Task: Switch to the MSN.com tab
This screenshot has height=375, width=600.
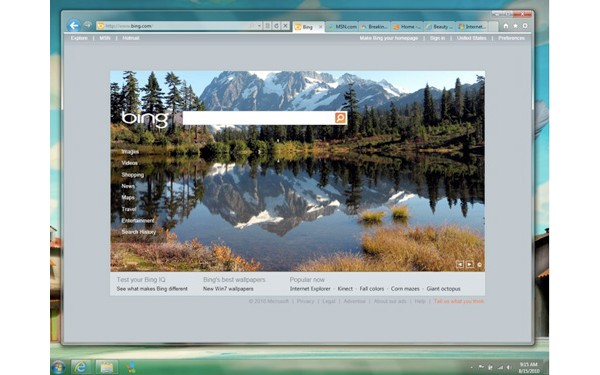Action: (342, 27)
